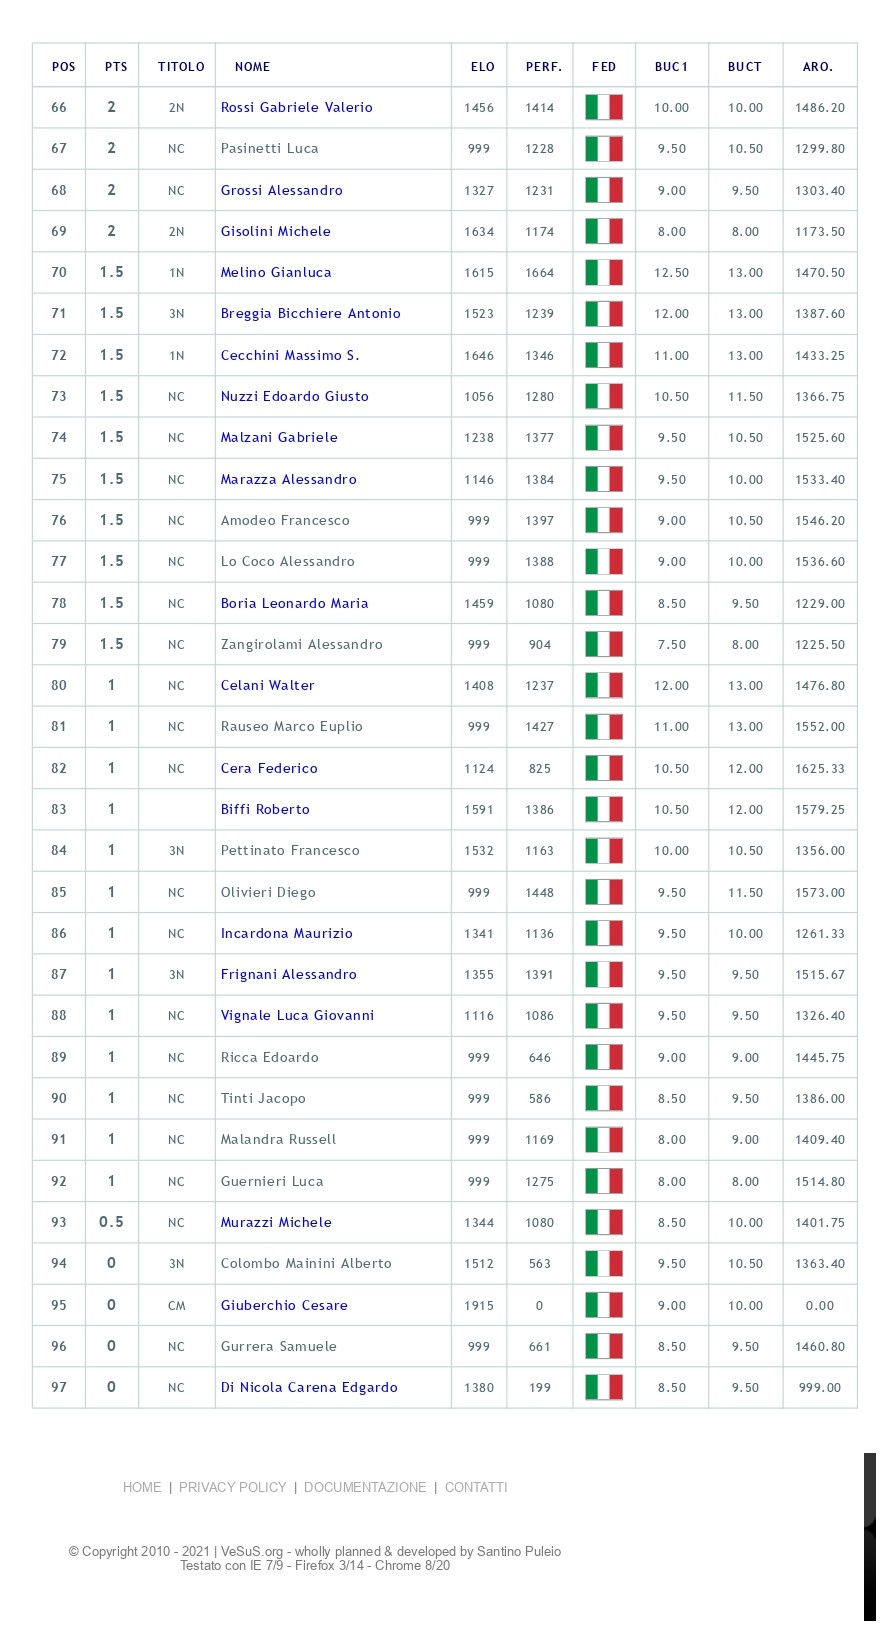The width and height of the screenshot is (892, 1634).
Task: Select the name Rauseo Marco Euplio
Action: click(291, 726)
